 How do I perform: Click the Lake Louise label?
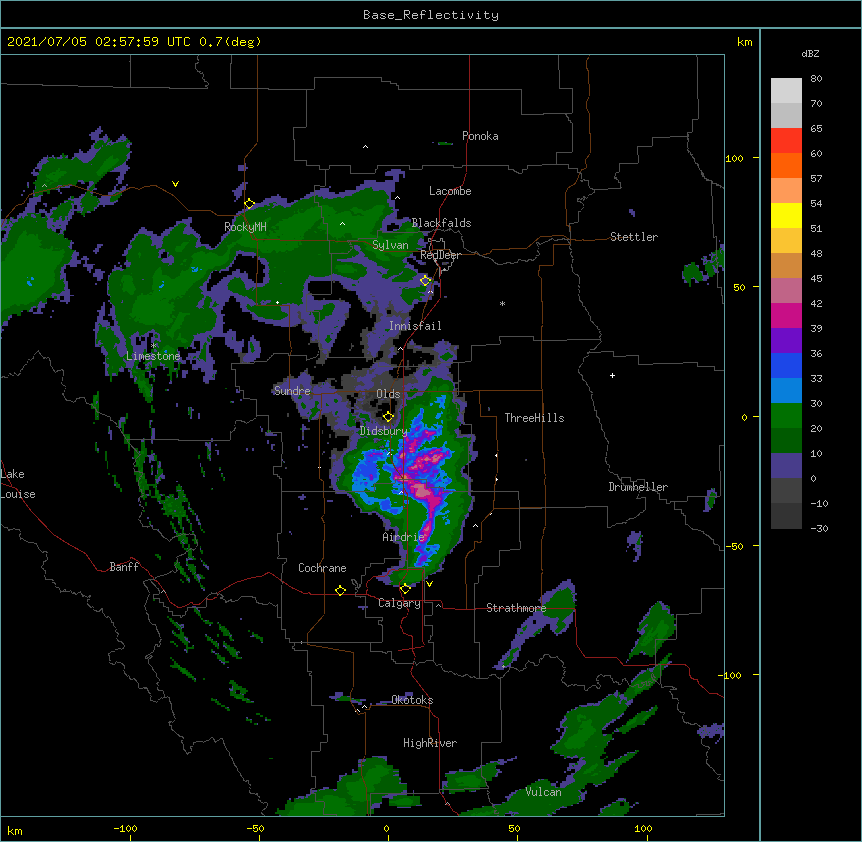coord(18,484)
